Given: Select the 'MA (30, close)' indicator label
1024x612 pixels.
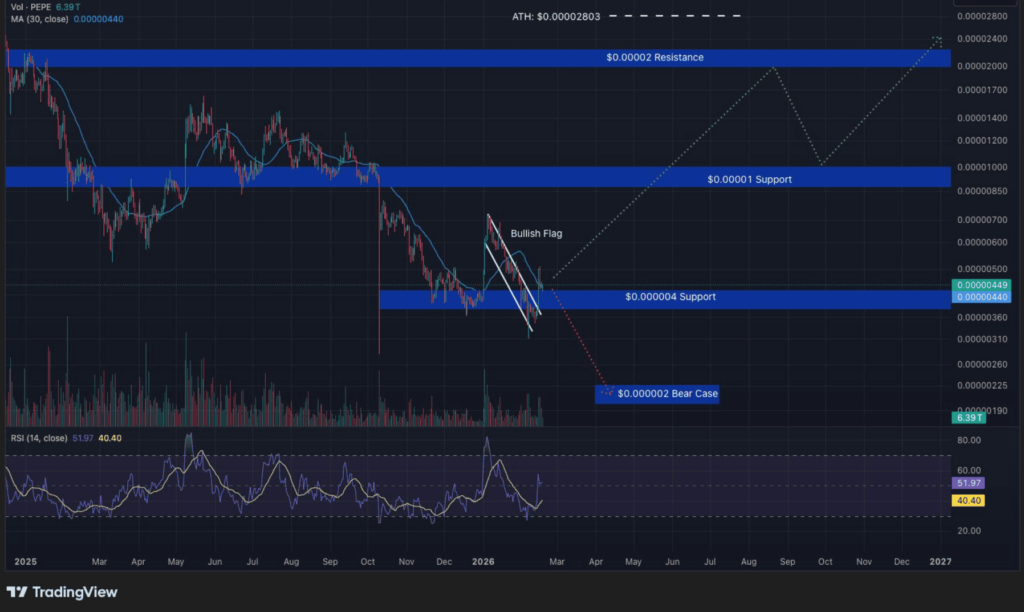Looking at the screenshot, I should click(x=39, y=19).
